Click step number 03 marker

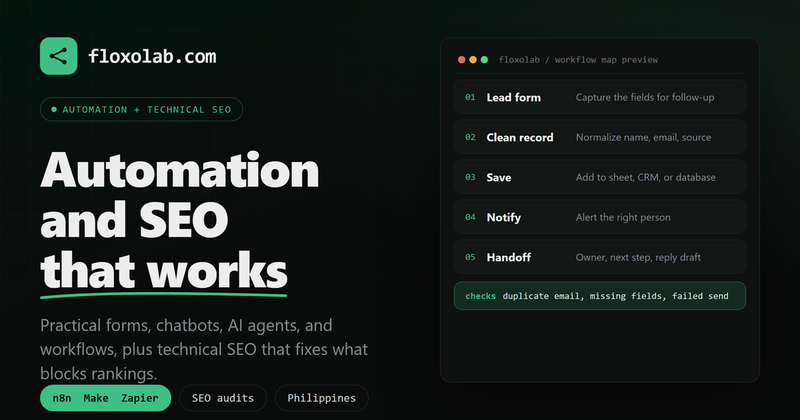click(x=470, y=177)
